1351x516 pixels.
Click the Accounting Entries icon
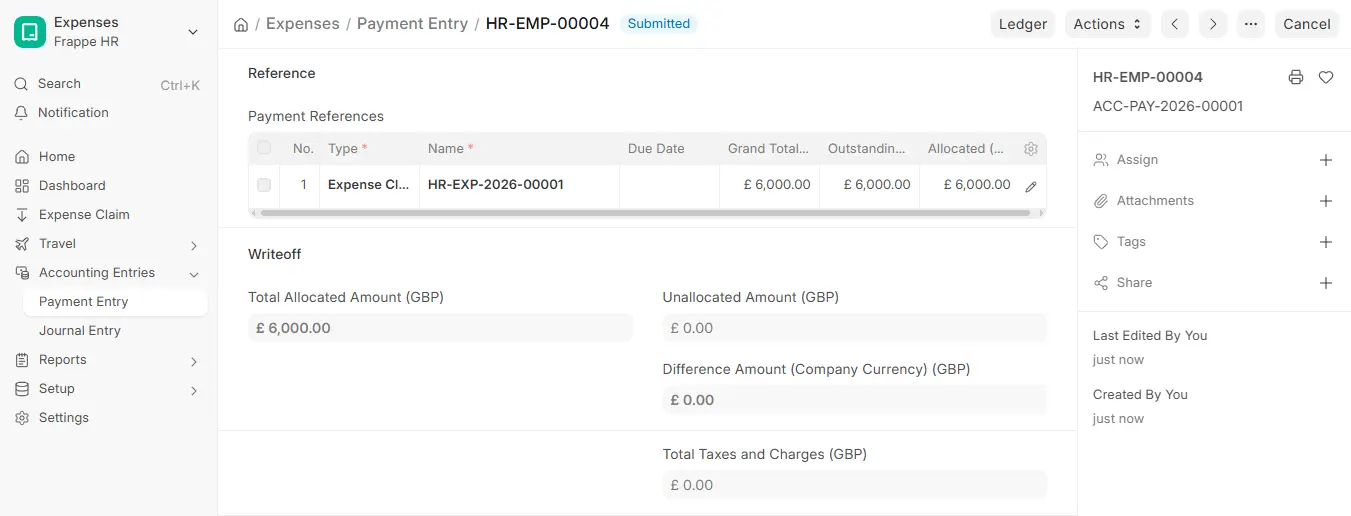[x=22, y=273]
